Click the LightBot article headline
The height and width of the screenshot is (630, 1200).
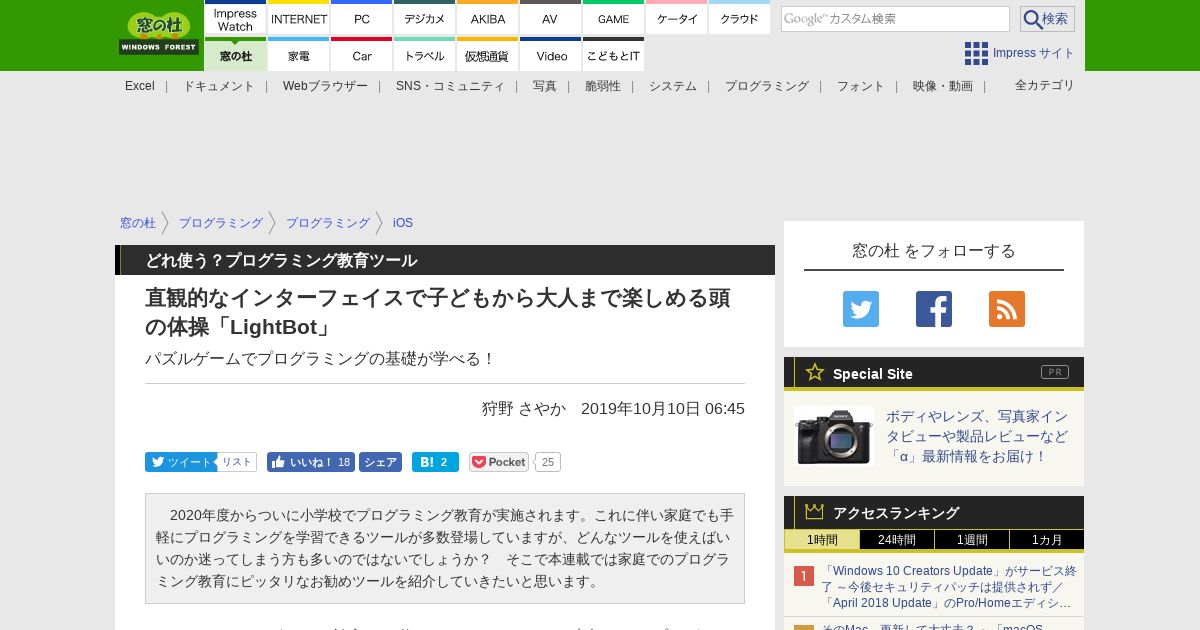(438, 312)
